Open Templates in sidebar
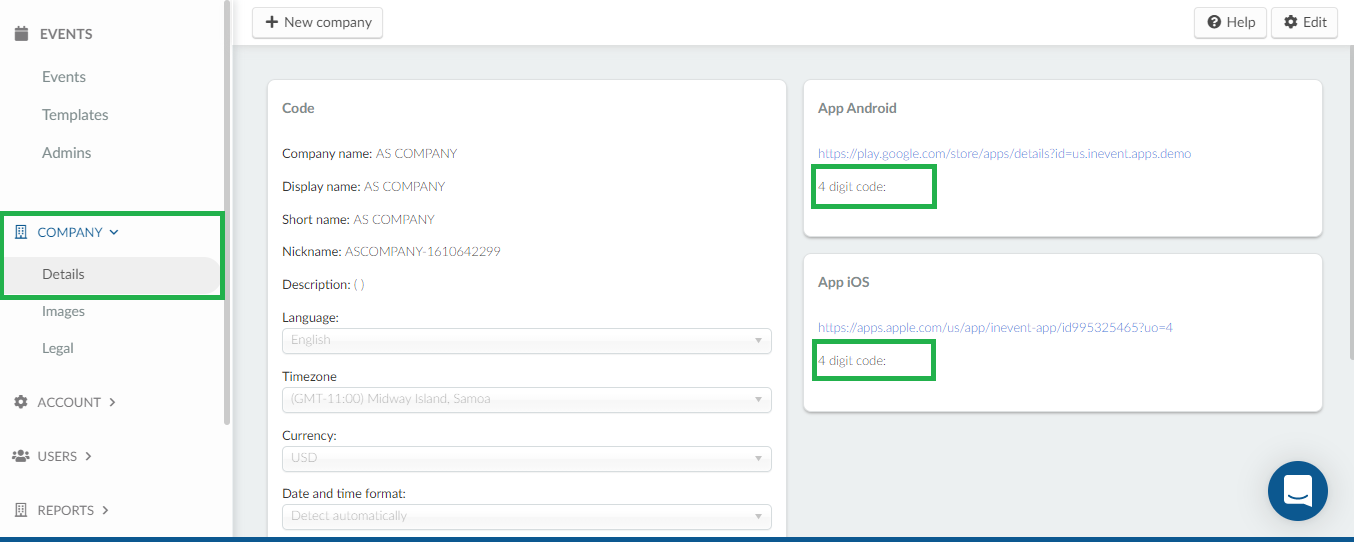 click(x=75, y=115)
